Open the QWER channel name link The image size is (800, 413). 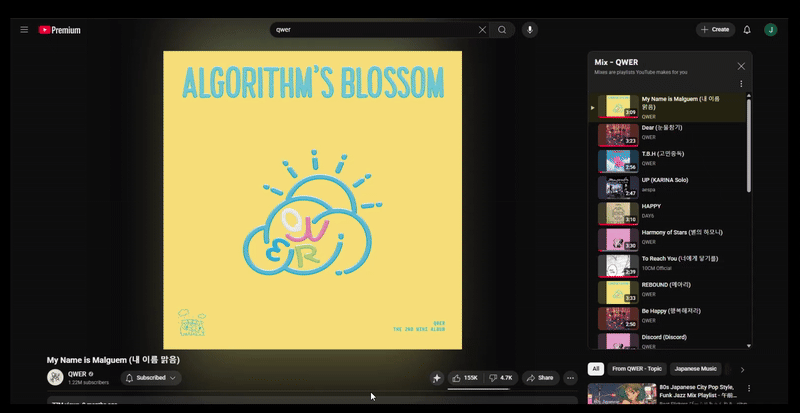pyautogui.click(x=77, y=374)
